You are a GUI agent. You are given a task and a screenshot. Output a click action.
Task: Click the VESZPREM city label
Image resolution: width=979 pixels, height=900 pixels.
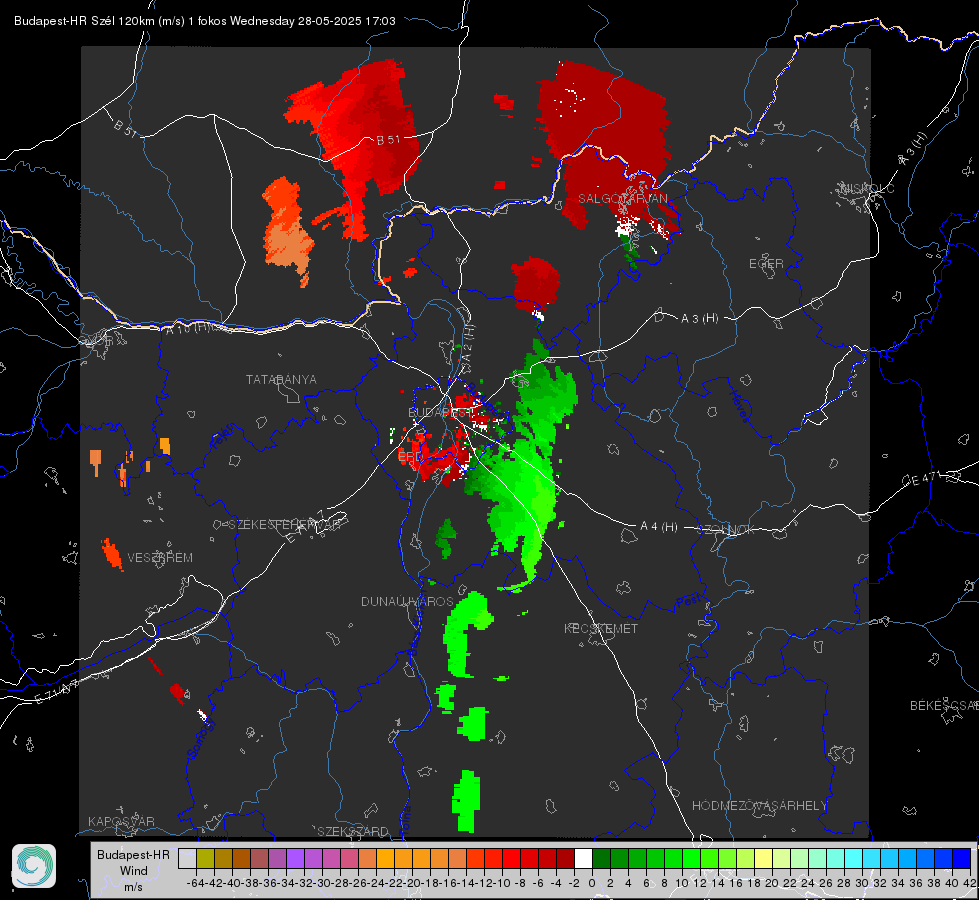point(160,558)
